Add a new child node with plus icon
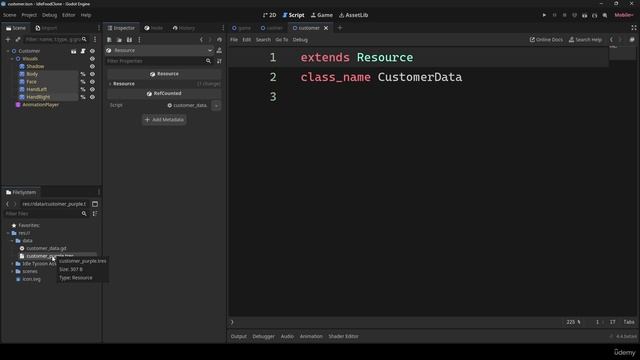 point(8,39)
